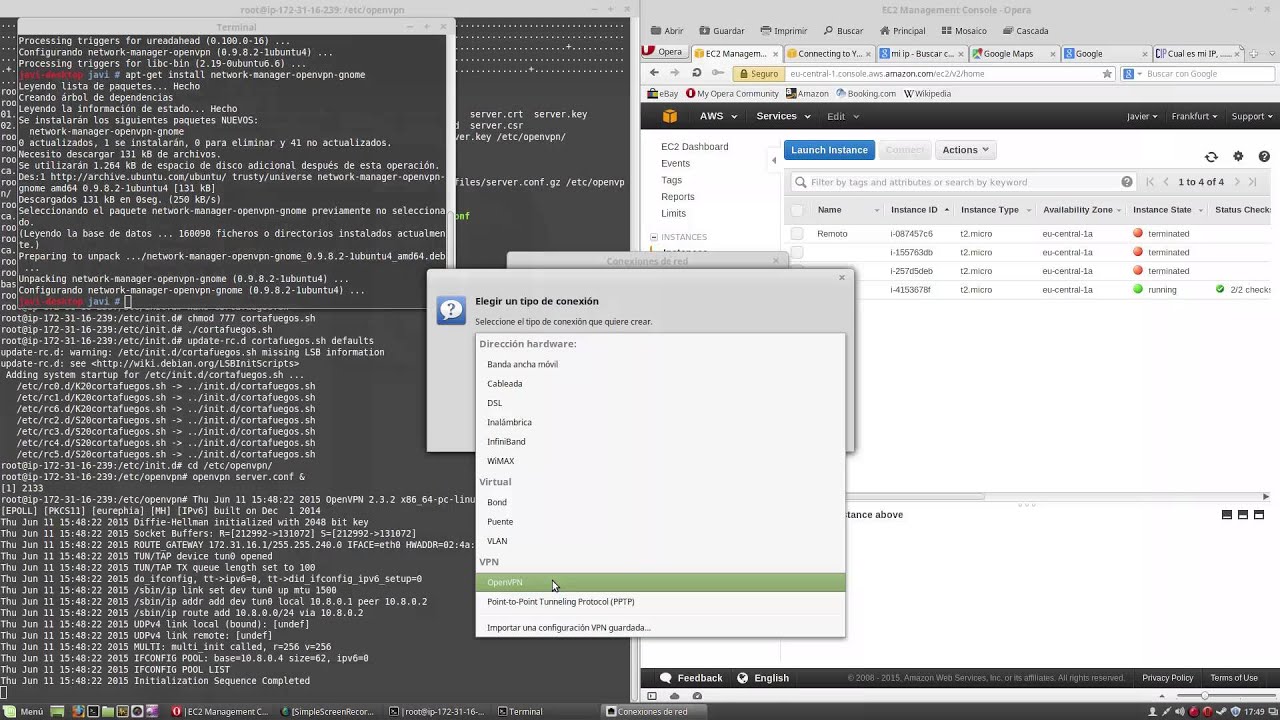Pick Banda ancha móvil connection type
1280x720 pixels.
(660, 364)
